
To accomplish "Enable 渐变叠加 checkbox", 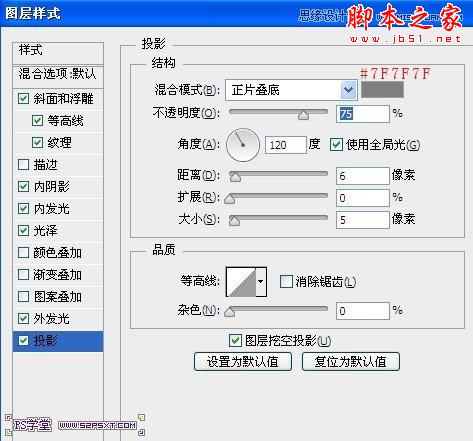I will click(x=23, y=274).
